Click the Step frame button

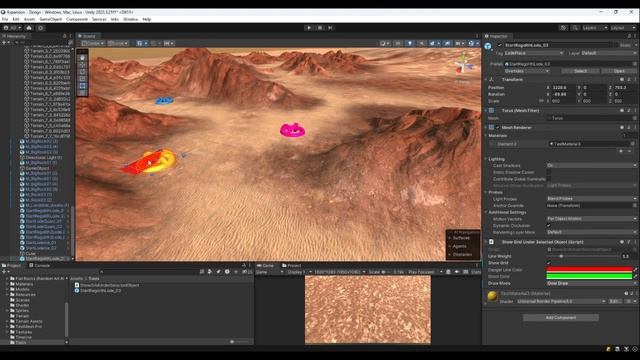pyautogui.click(x=330, y=28)
